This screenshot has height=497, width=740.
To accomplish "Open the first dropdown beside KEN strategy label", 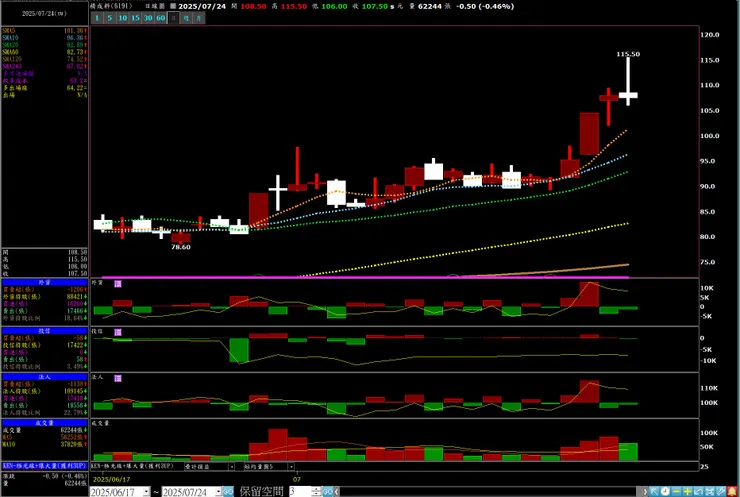I will [231, 466].
